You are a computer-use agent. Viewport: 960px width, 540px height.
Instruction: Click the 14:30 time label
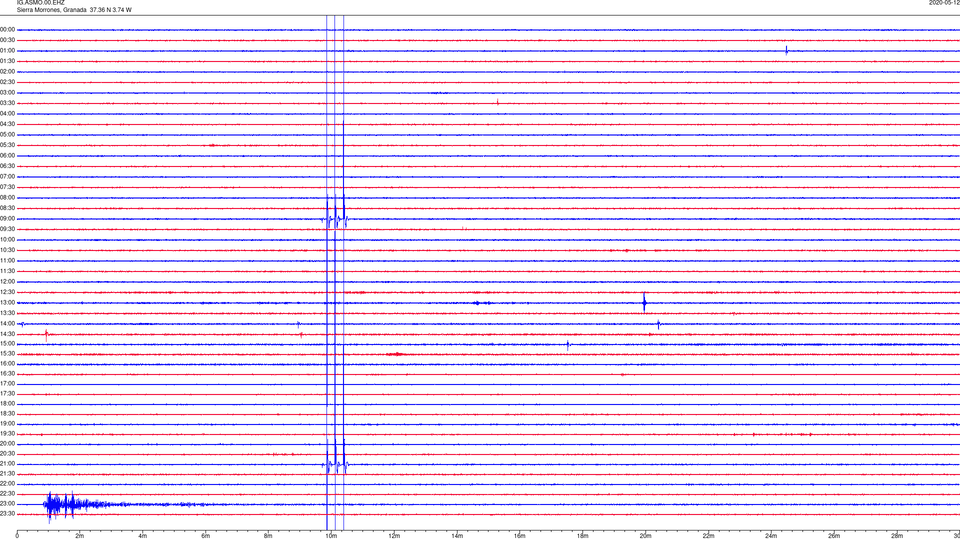(7, 334)
